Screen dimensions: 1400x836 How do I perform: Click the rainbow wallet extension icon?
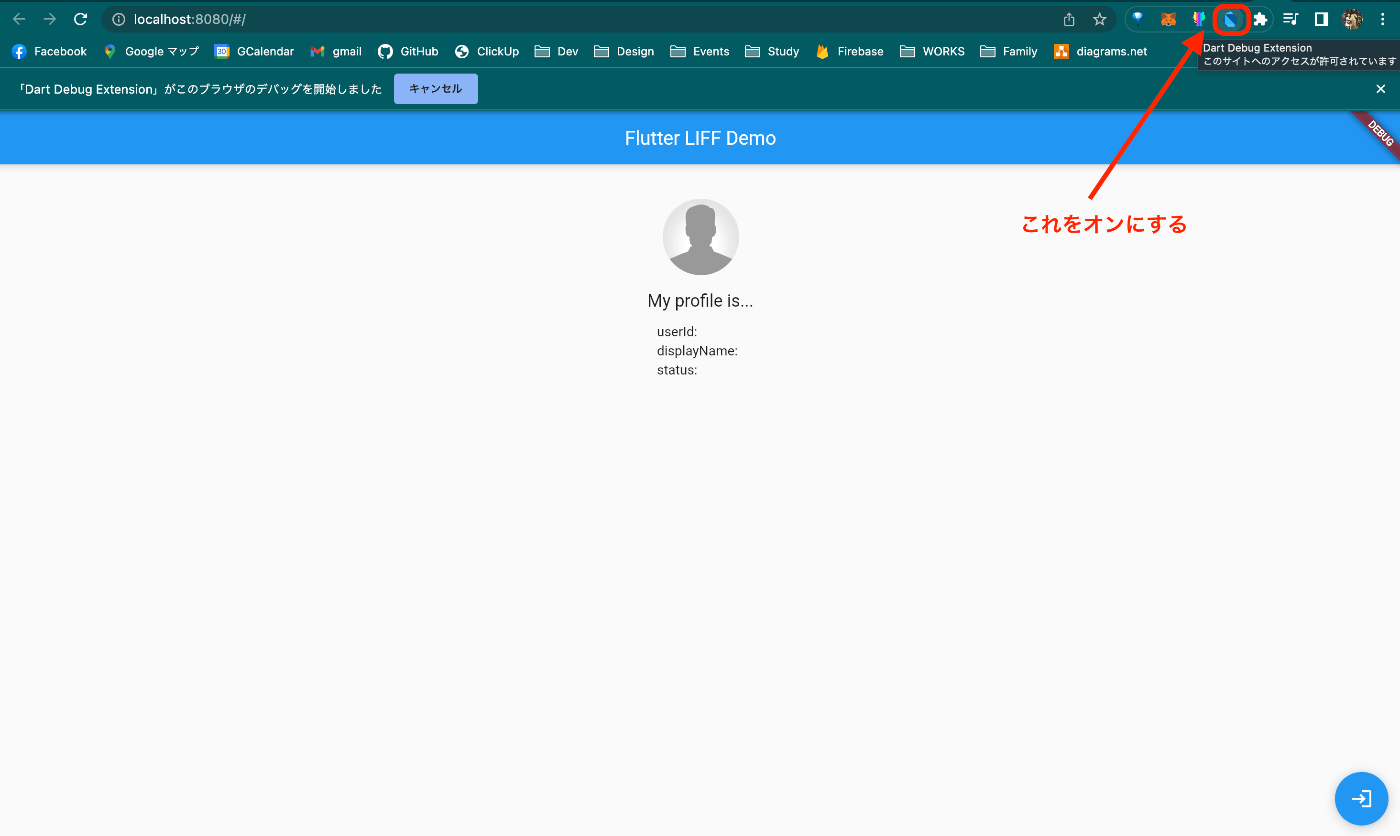pos(1197,19)
